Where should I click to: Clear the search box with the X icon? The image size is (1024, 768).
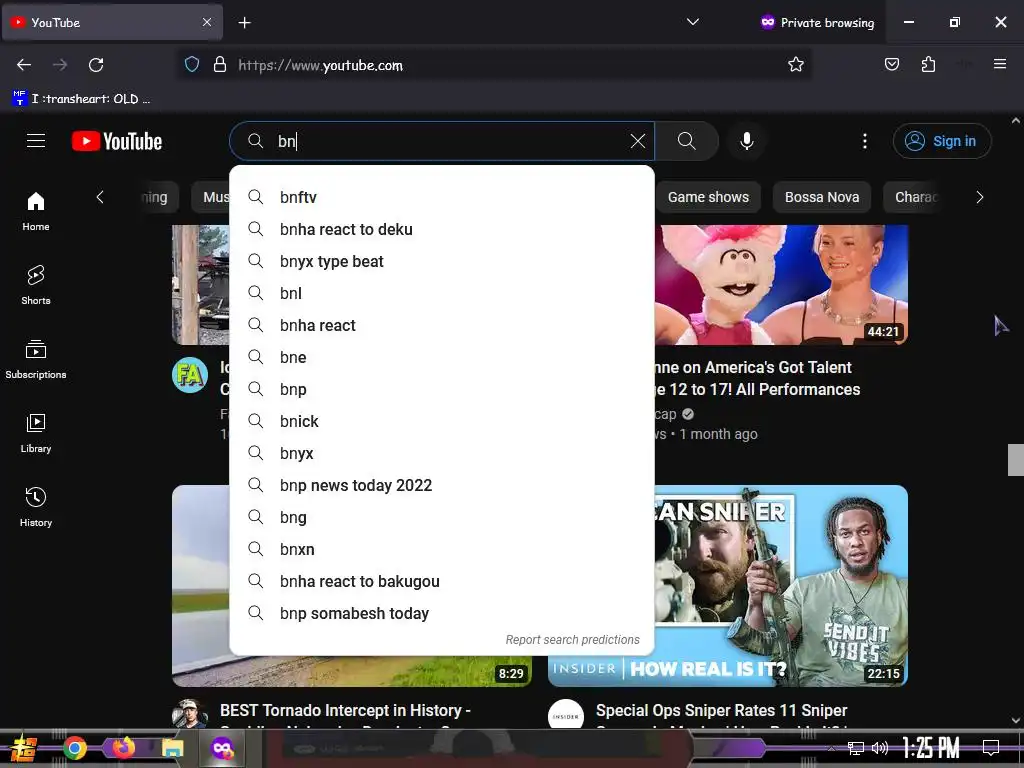tap(638, 141)
